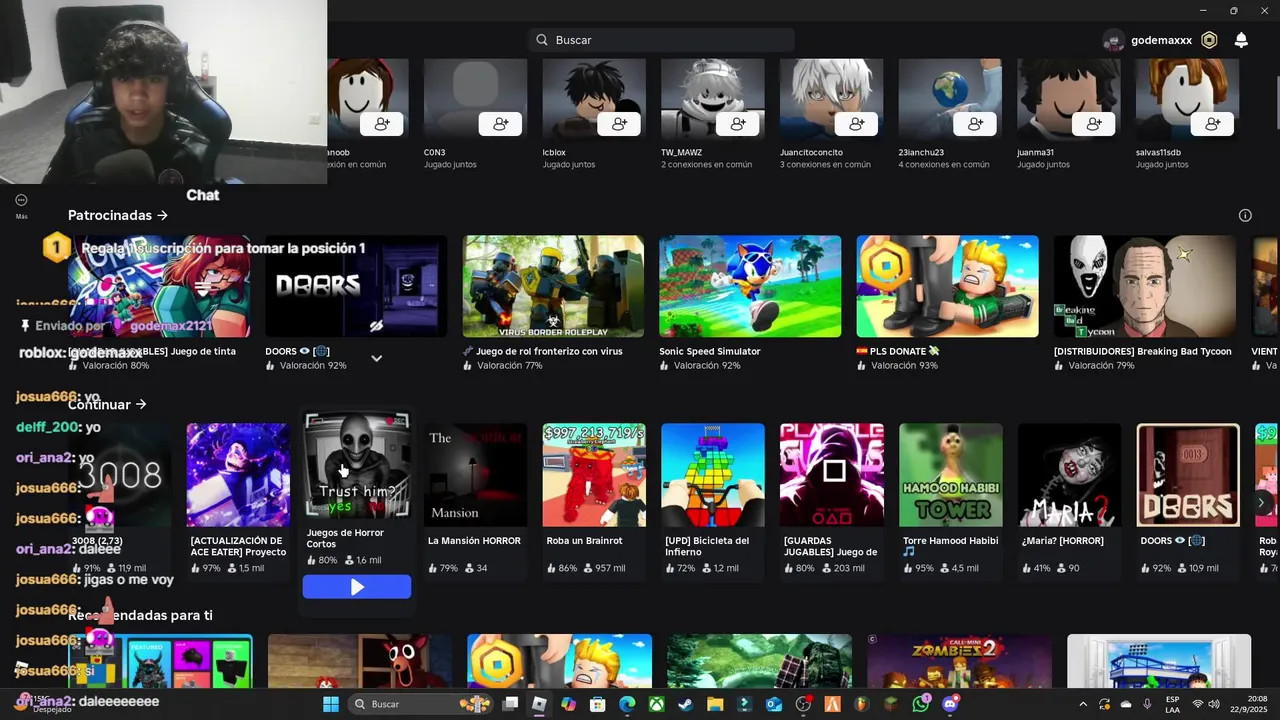This screenshot has height=720, width=1280.
Task: Click the Roblox Buscar search field
Action: point(662,40)
